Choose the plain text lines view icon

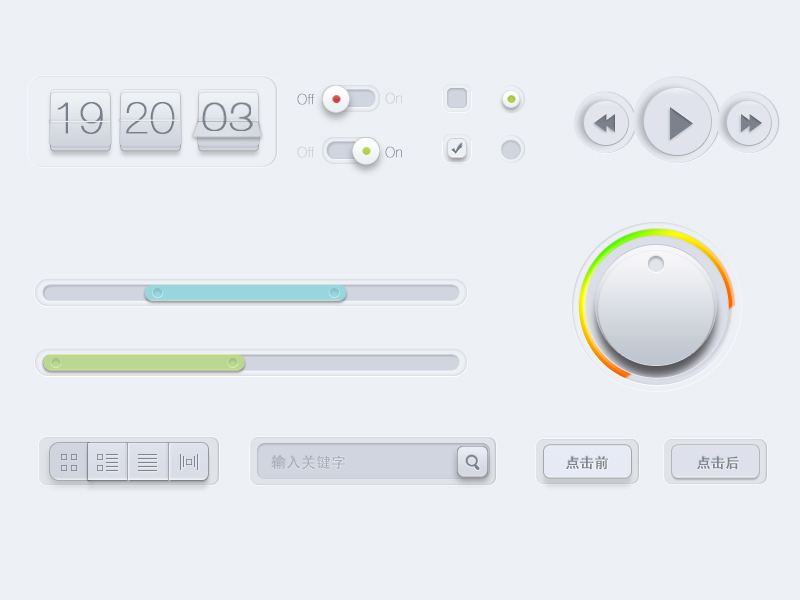(x=148, y=462)
